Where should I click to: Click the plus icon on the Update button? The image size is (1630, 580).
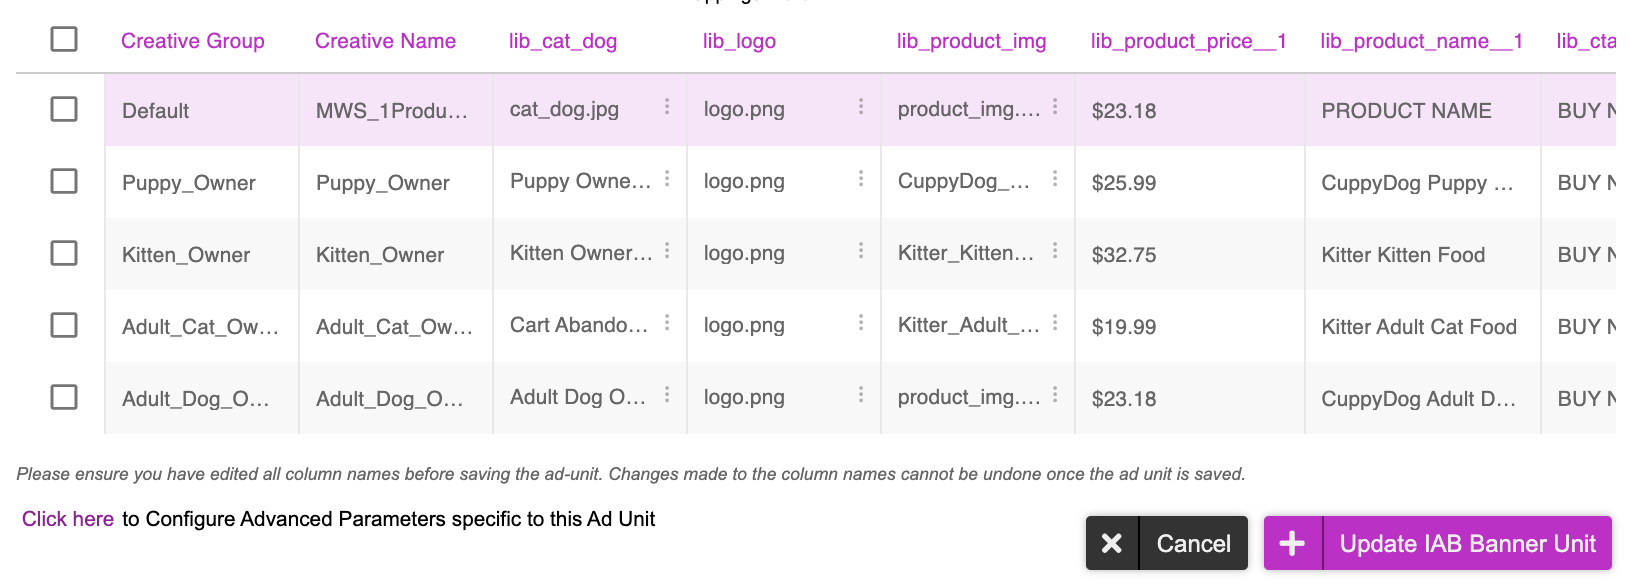click(1293, 543)
